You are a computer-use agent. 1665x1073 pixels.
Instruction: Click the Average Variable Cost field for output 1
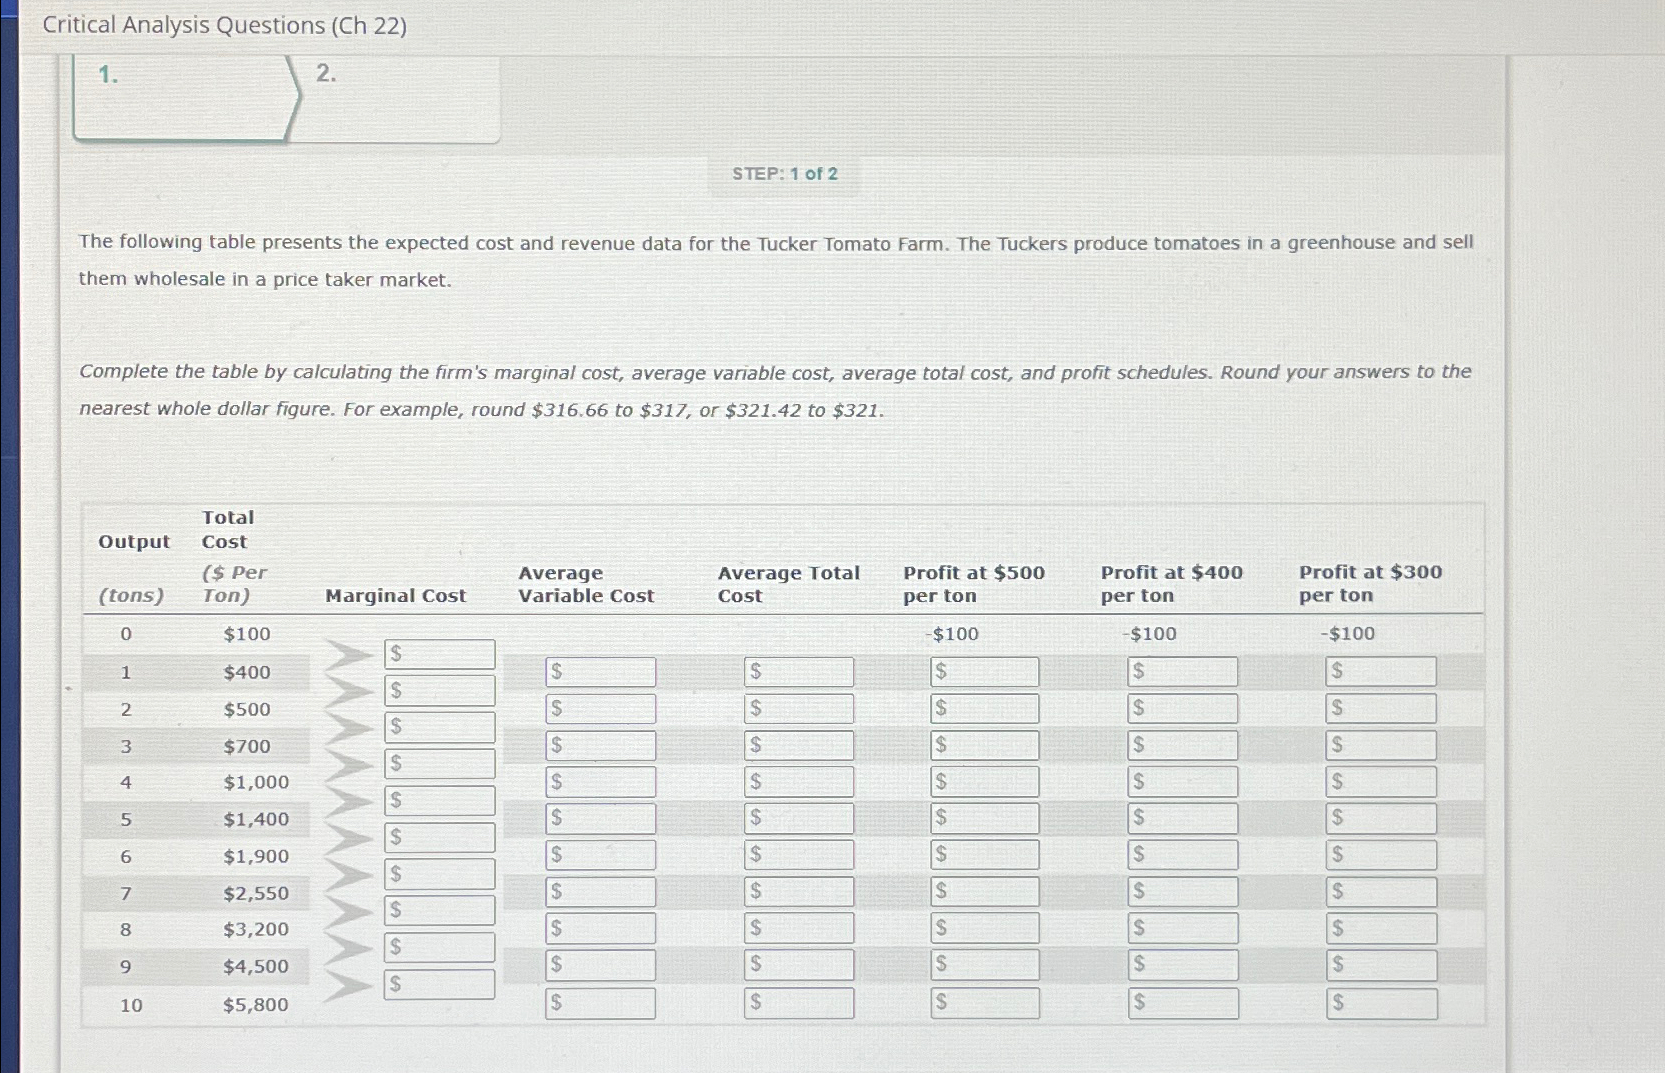click(x=600, y=671)
